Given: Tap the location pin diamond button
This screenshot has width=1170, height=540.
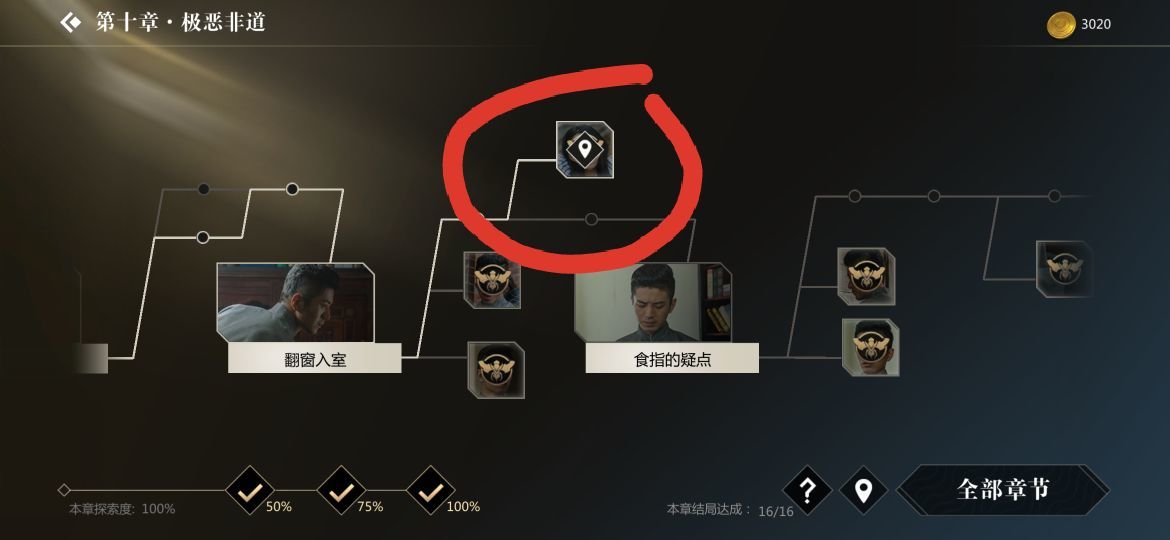Looking at the screenshot, I should (863, 491).
